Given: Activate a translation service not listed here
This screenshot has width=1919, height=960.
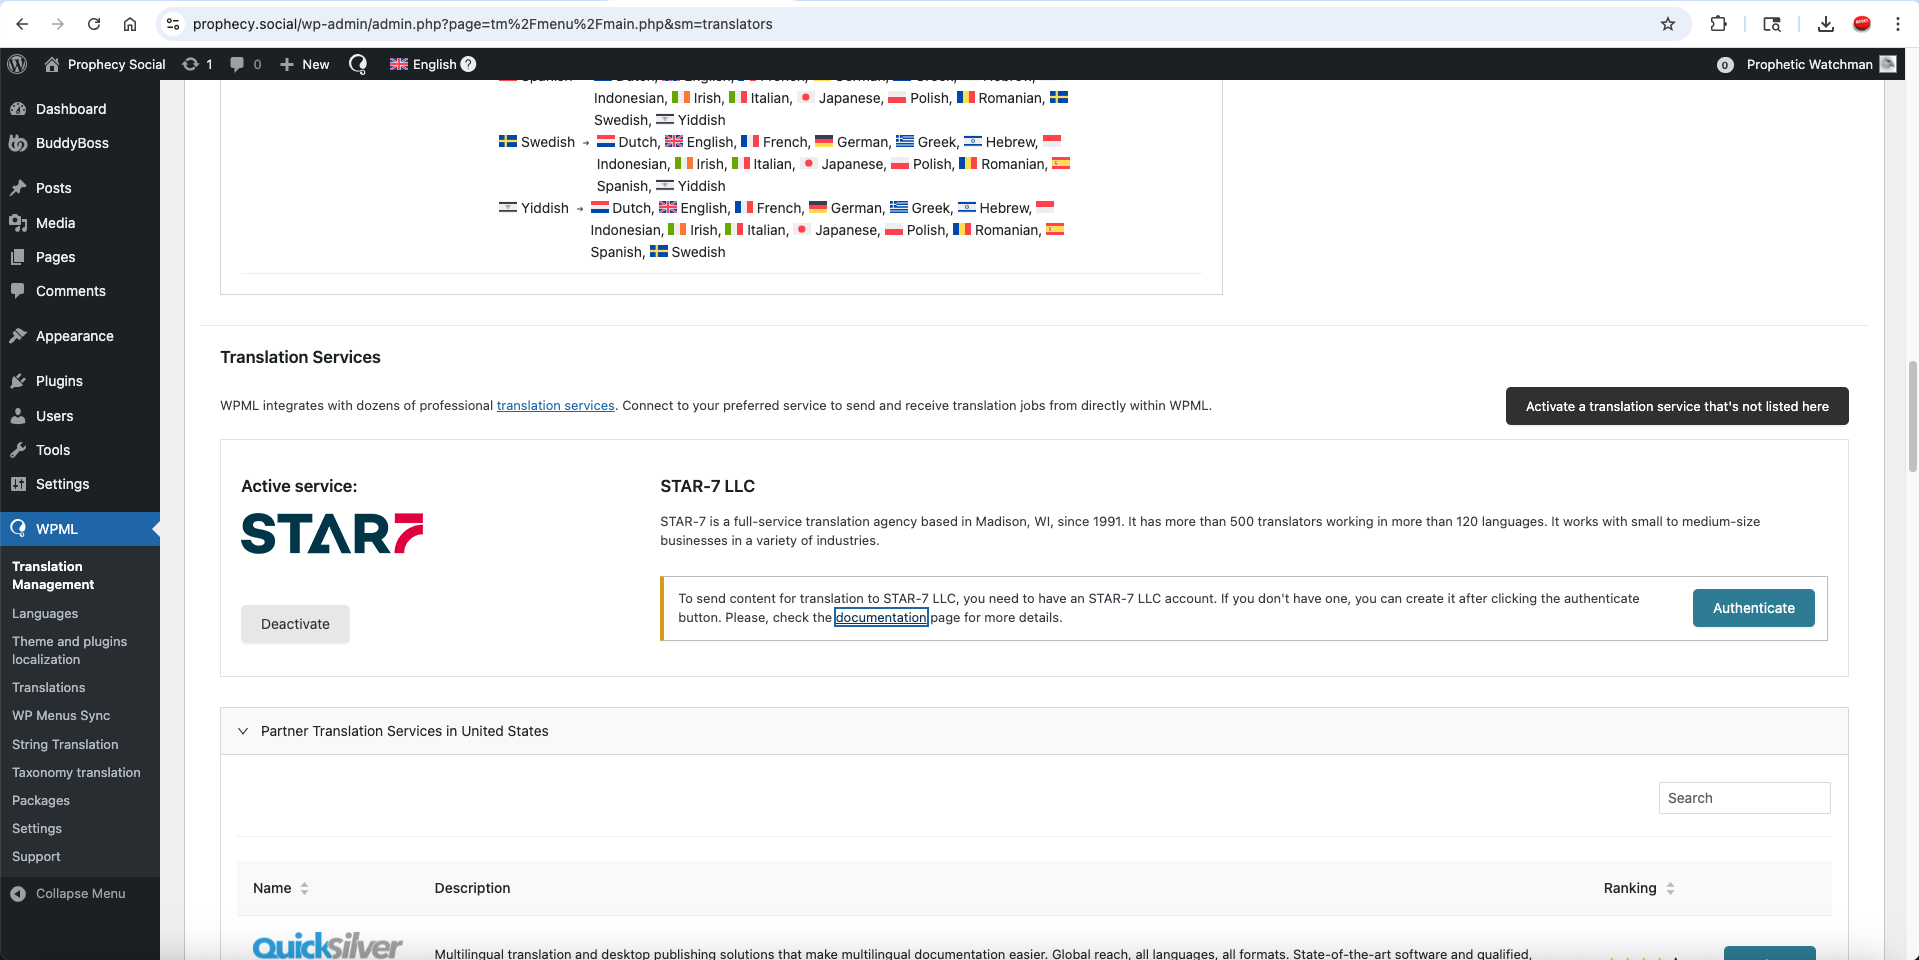Looking at the screenshot, I should pos(1677,406).
